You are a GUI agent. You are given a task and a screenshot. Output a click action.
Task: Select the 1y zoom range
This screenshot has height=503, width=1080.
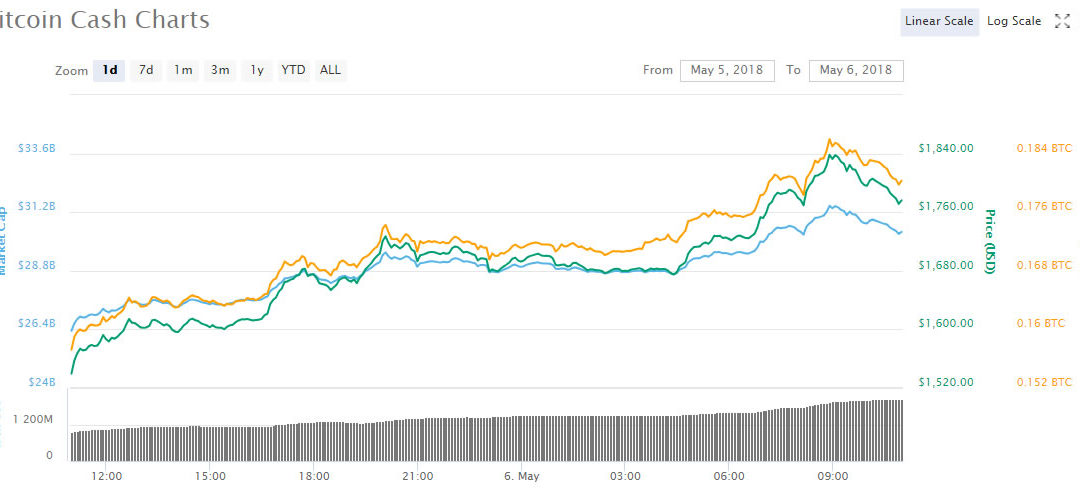(257, 70)
